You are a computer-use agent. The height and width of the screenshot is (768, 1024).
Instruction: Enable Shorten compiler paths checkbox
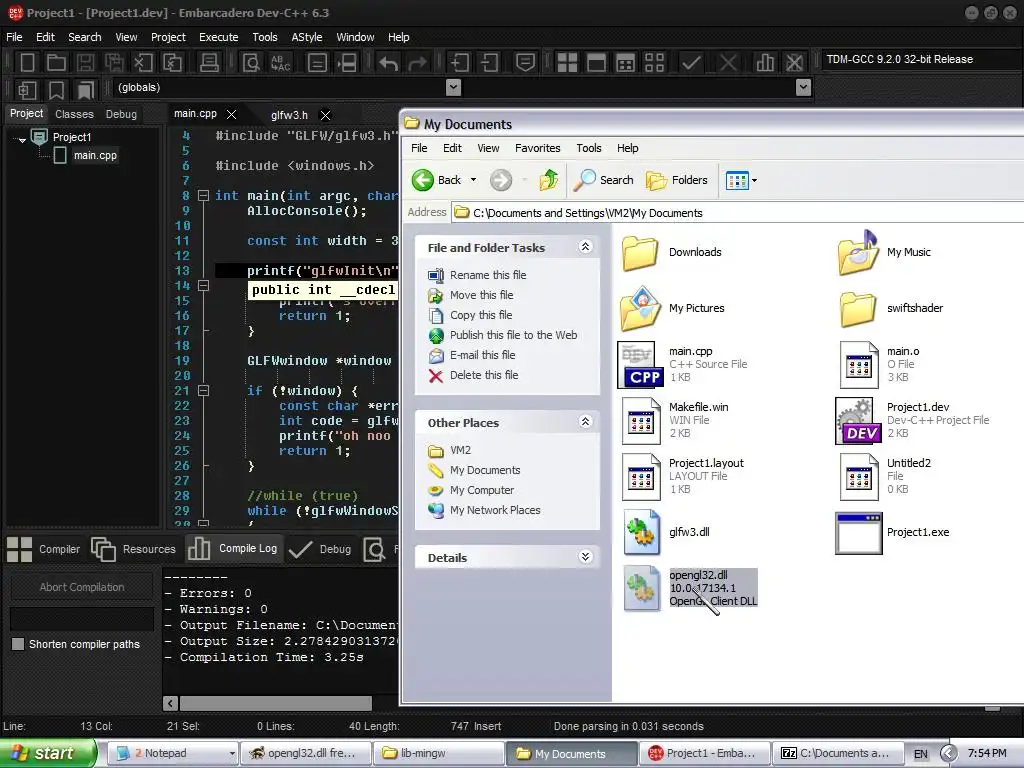point(18,644)
